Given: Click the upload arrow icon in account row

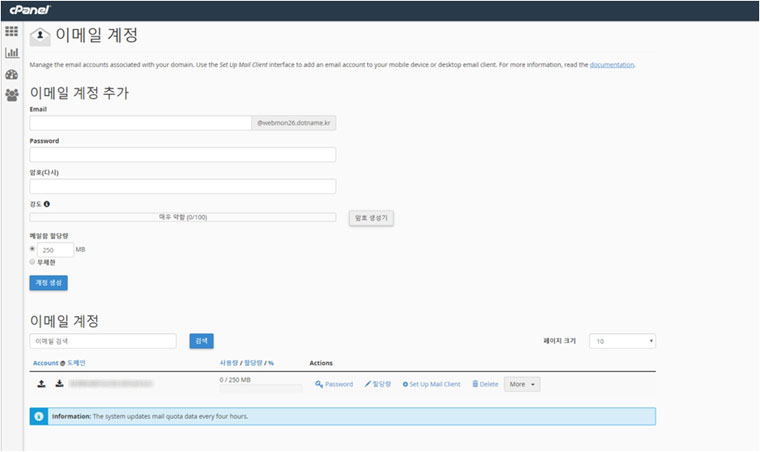Looking at the screenshot, I should click(x=41, y=383).
